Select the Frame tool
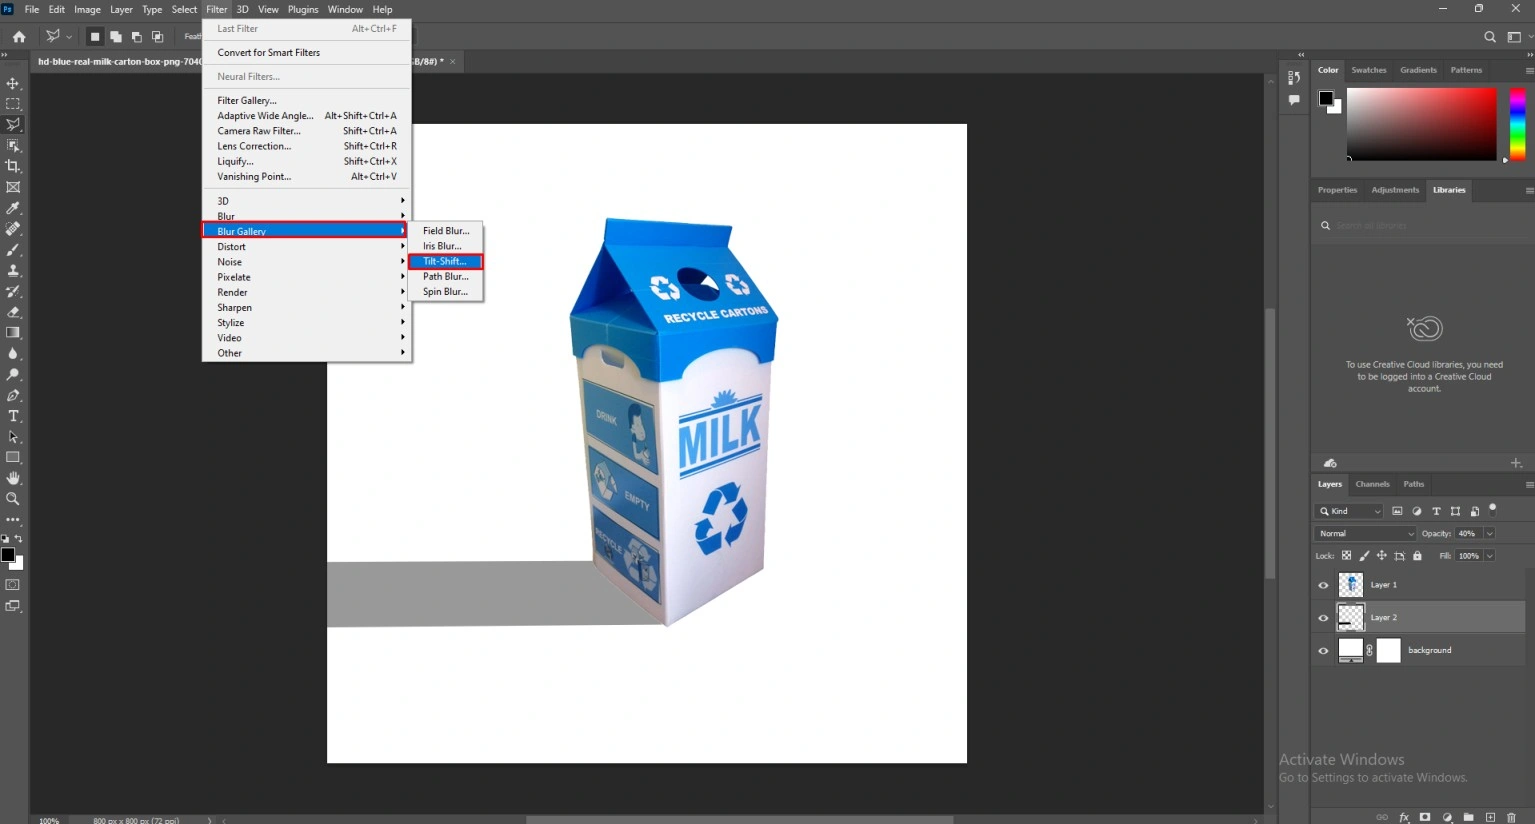 (13, 187)
